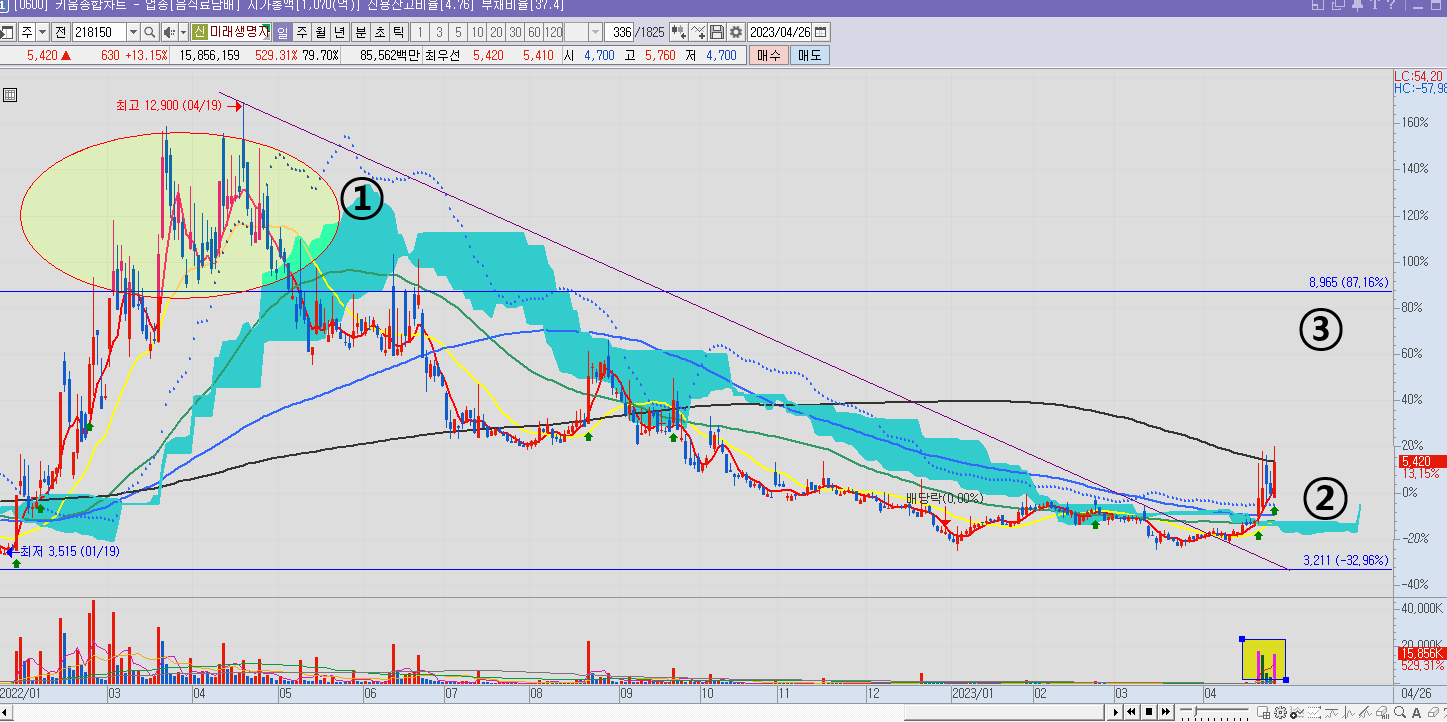Choose the 5 interval button

[x=458, y=32]
